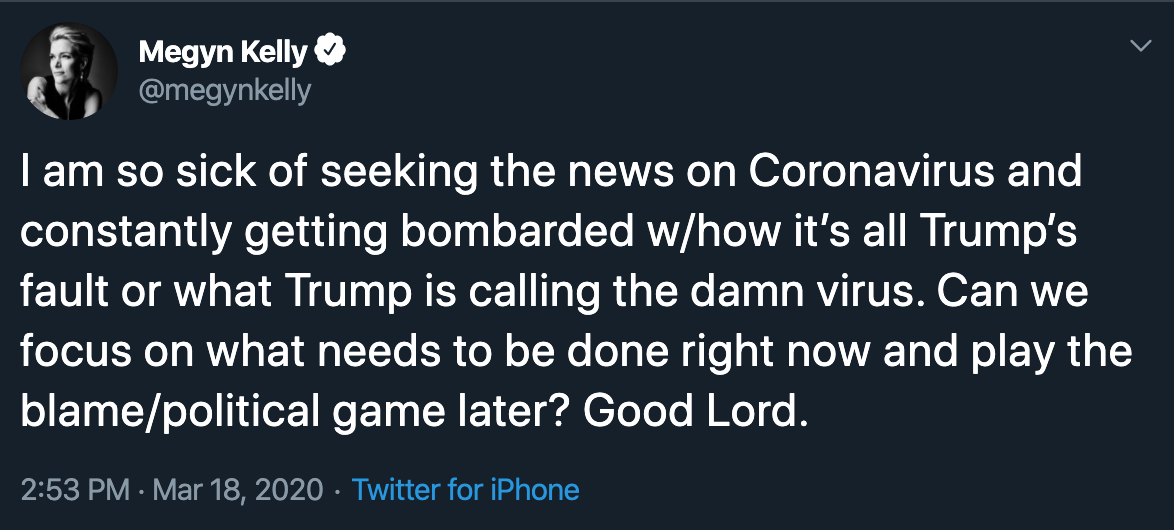Viewport: 1174px width, 530px height.
Task: Click the Mar 18, 2020 date
Action: pyautogui.click(x=239, y=491)
